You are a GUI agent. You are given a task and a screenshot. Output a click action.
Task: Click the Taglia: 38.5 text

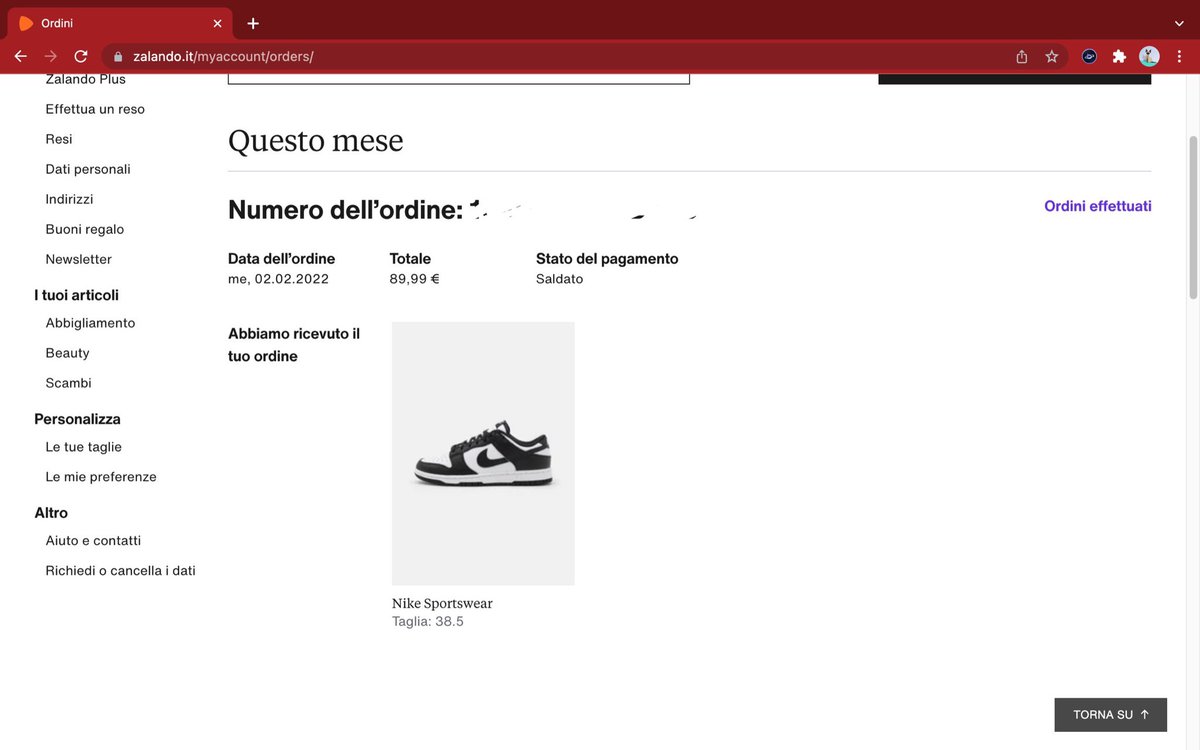428,622
